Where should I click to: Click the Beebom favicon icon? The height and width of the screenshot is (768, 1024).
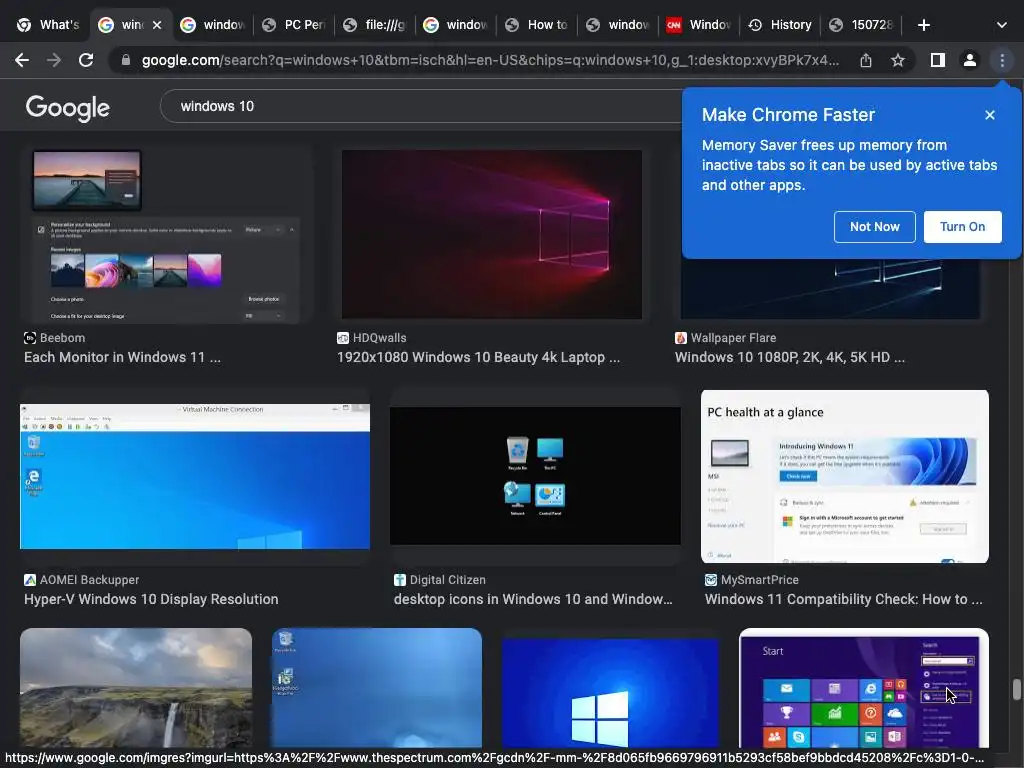point(30,338)
